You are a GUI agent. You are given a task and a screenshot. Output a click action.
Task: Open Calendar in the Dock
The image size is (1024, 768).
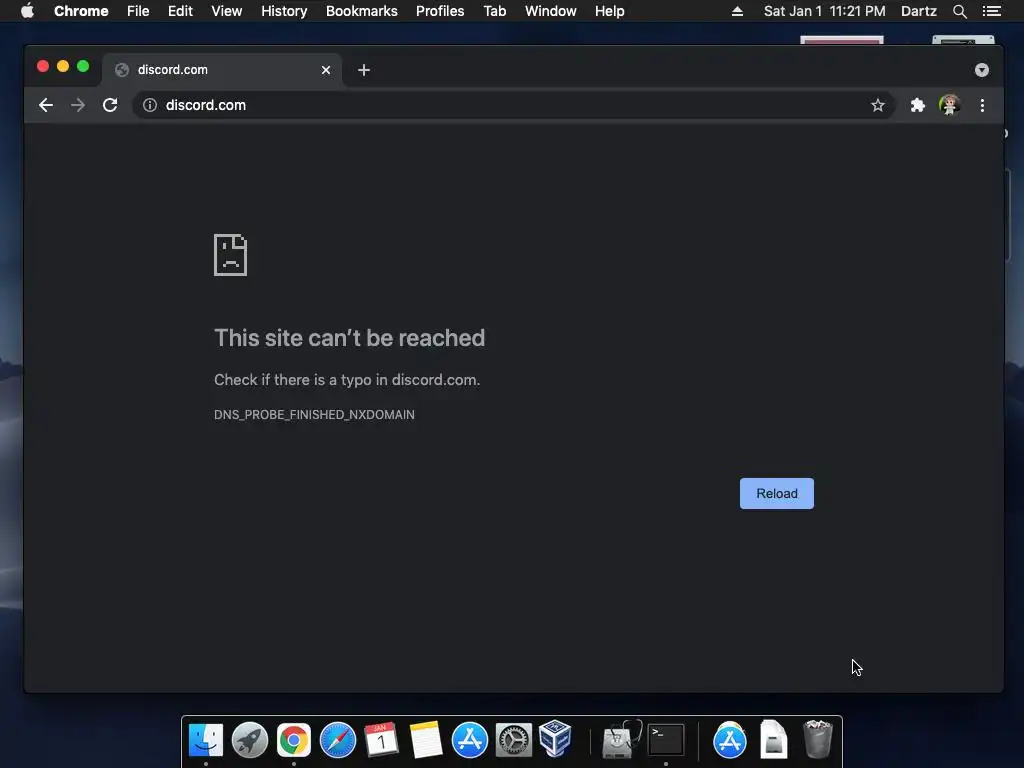pos(381,740)
